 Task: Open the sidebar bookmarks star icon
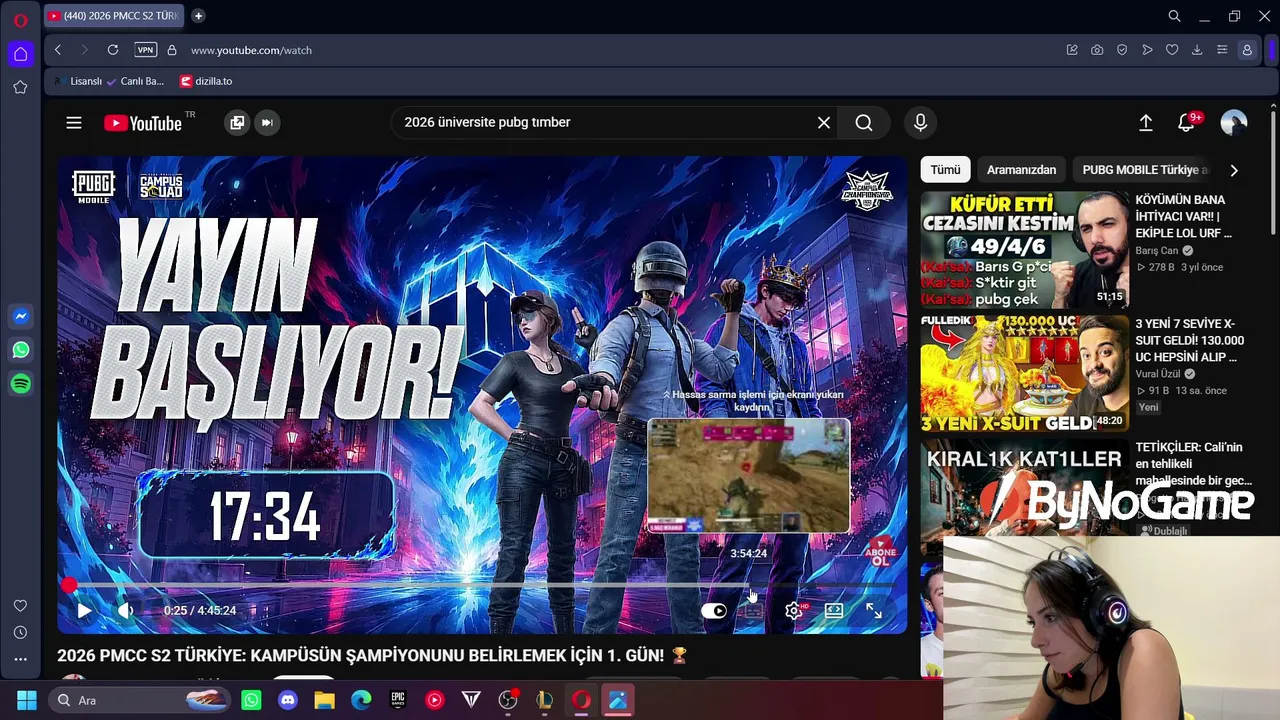point(20,88)
